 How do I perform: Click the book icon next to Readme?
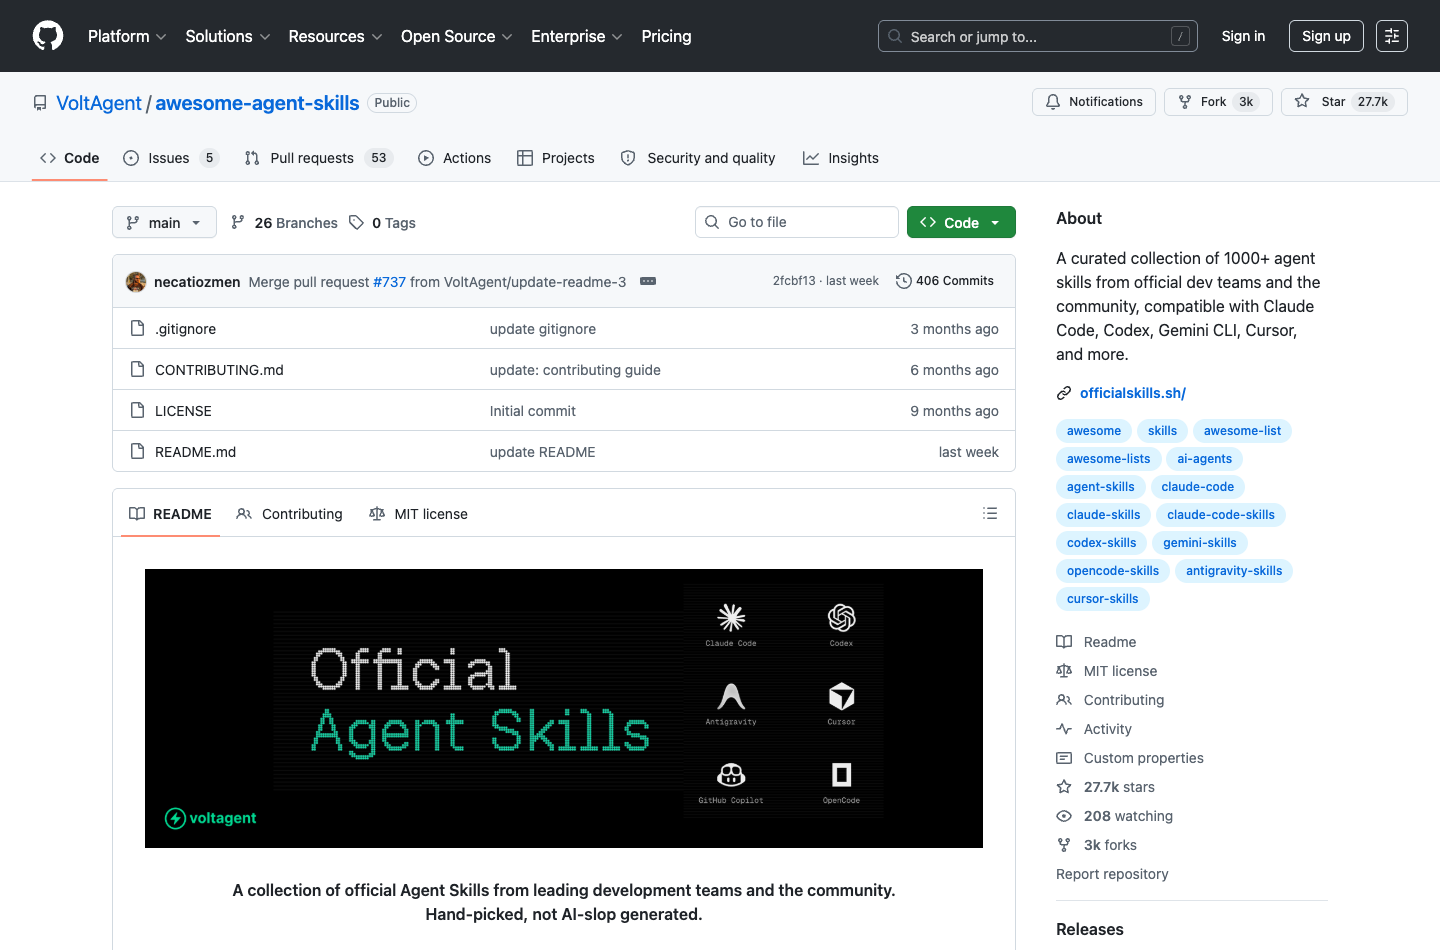(x=1064, y=642)
